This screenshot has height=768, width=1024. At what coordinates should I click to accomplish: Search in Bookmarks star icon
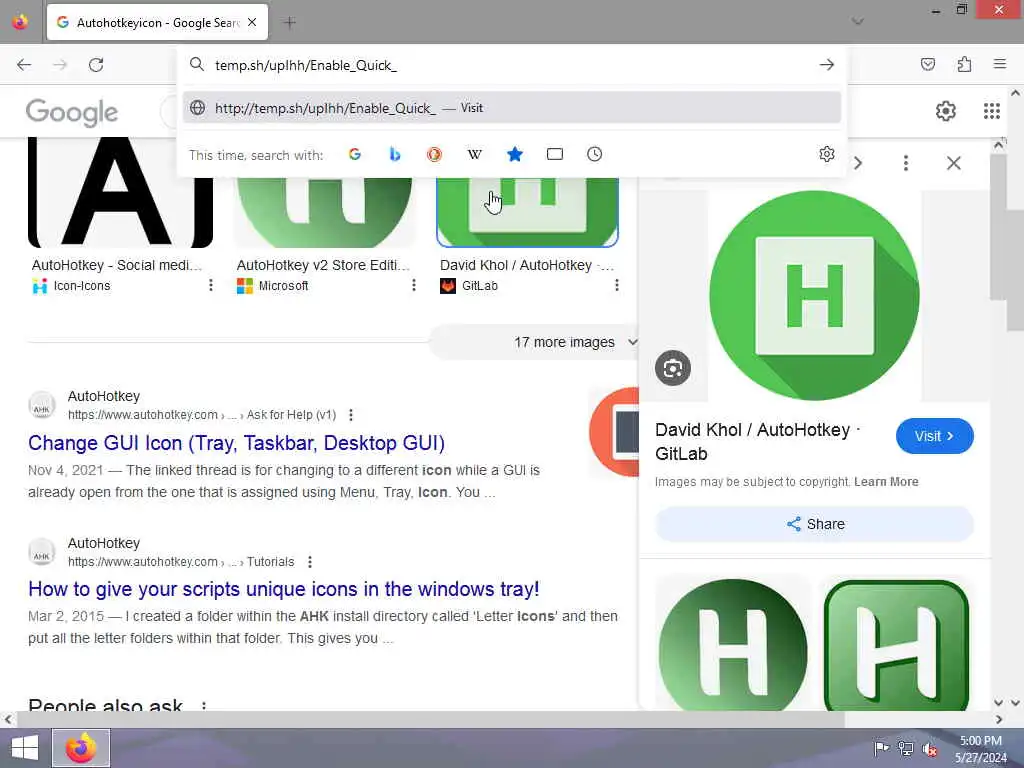coord(515,155)
